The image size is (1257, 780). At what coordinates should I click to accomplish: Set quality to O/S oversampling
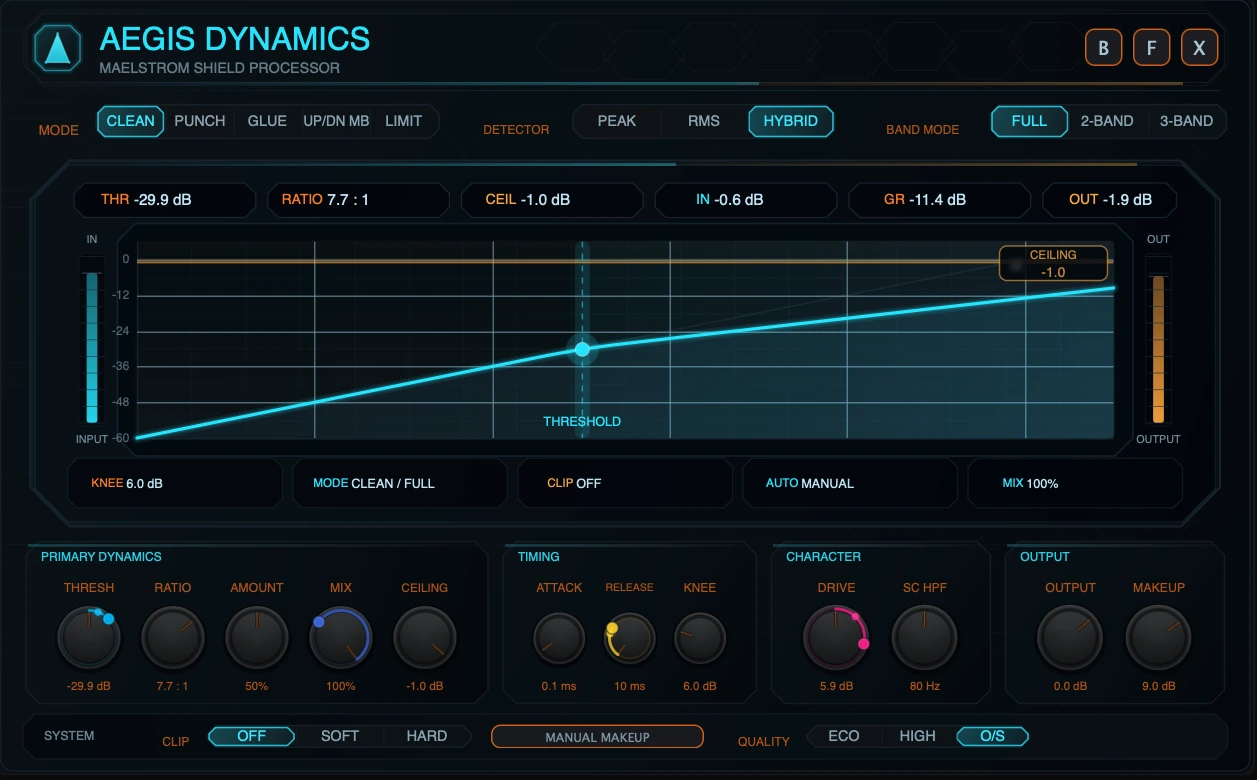pyautogui.click(x=992, y=736)
